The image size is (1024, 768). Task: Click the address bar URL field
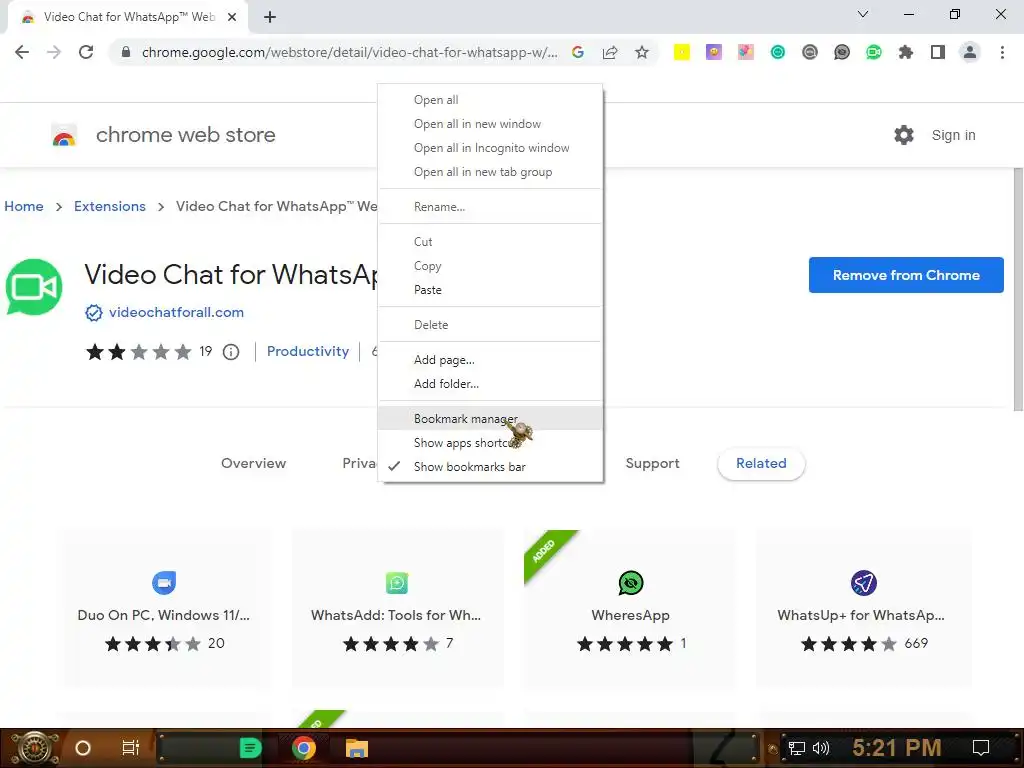349,52
